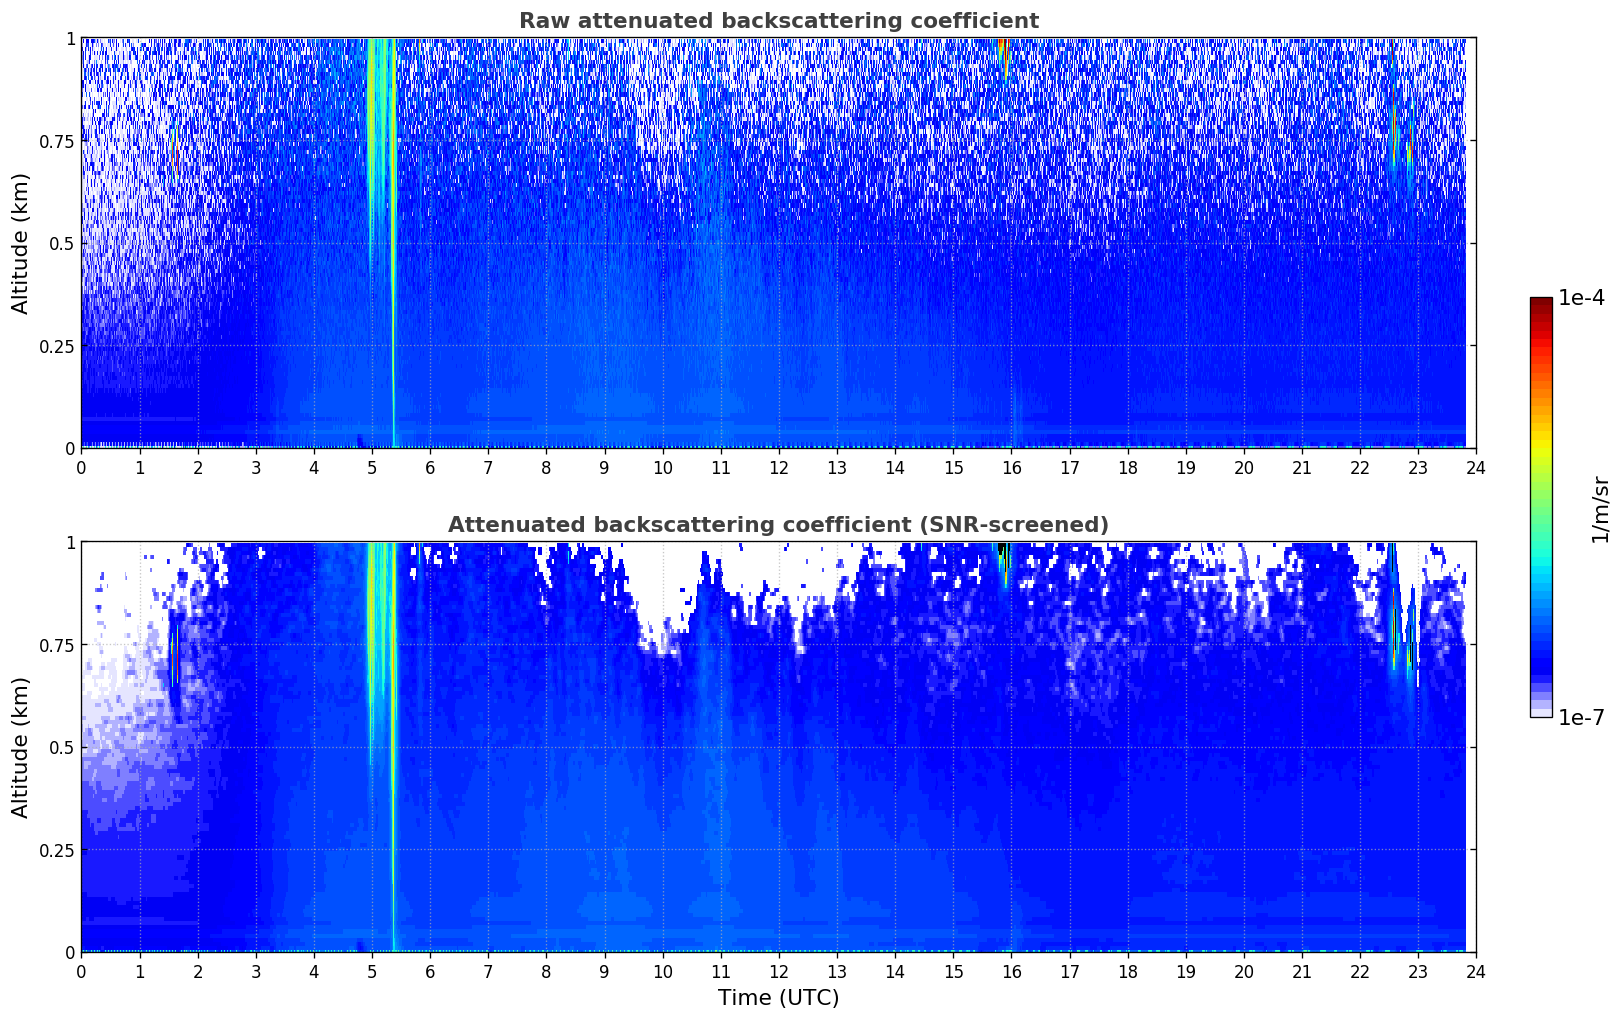Click the 1 altitude tick on the SNR-screened plot

[70, 542]
